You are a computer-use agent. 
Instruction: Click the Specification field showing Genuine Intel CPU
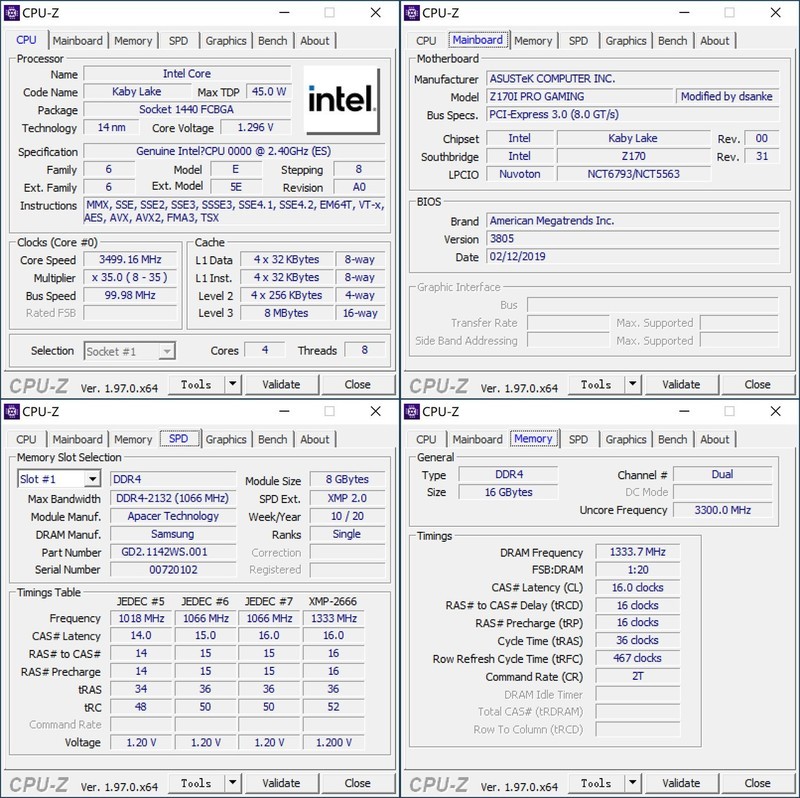(x=234, y=152)
